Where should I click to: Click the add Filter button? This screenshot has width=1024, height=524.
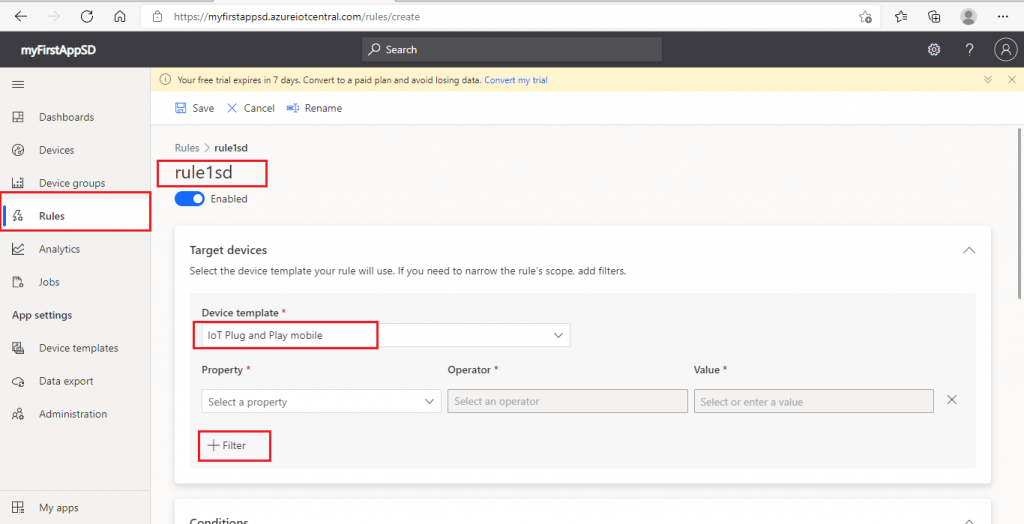[x=227, y=445]
